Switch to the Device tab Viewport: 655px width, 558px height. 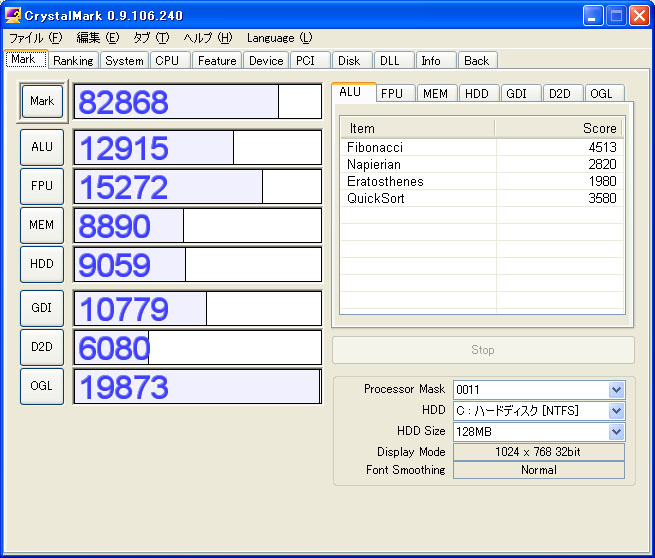(x=266, y=61)
